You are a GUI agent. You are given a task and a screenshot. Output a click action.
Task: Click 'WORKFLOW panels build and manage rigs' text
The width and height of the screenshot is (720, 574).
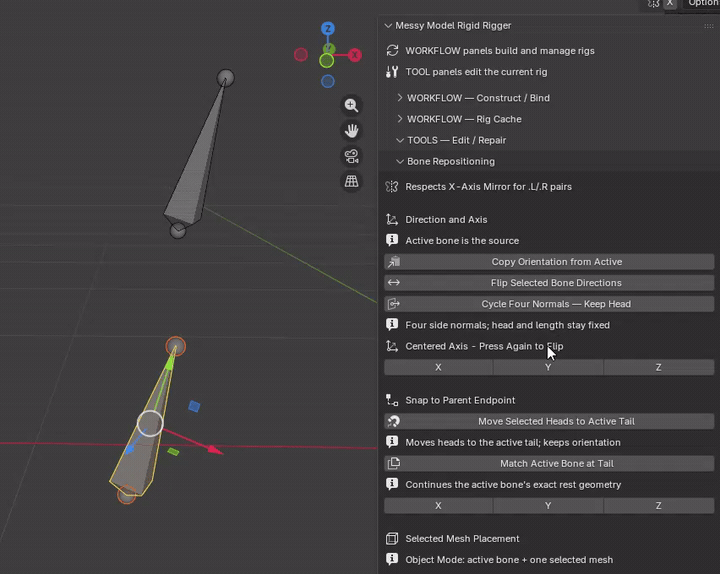point(500,51)
